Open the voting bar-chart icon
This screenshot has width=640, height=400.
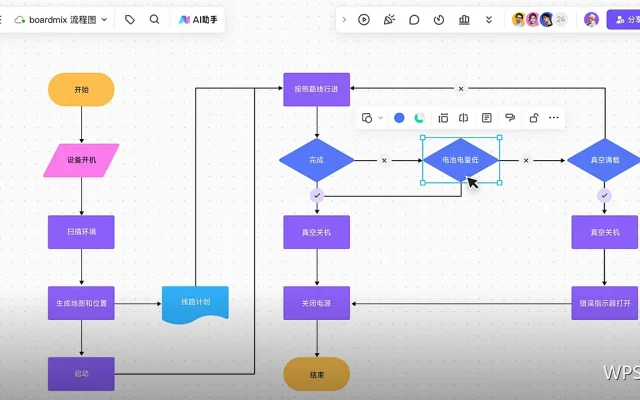pos(464,20)
